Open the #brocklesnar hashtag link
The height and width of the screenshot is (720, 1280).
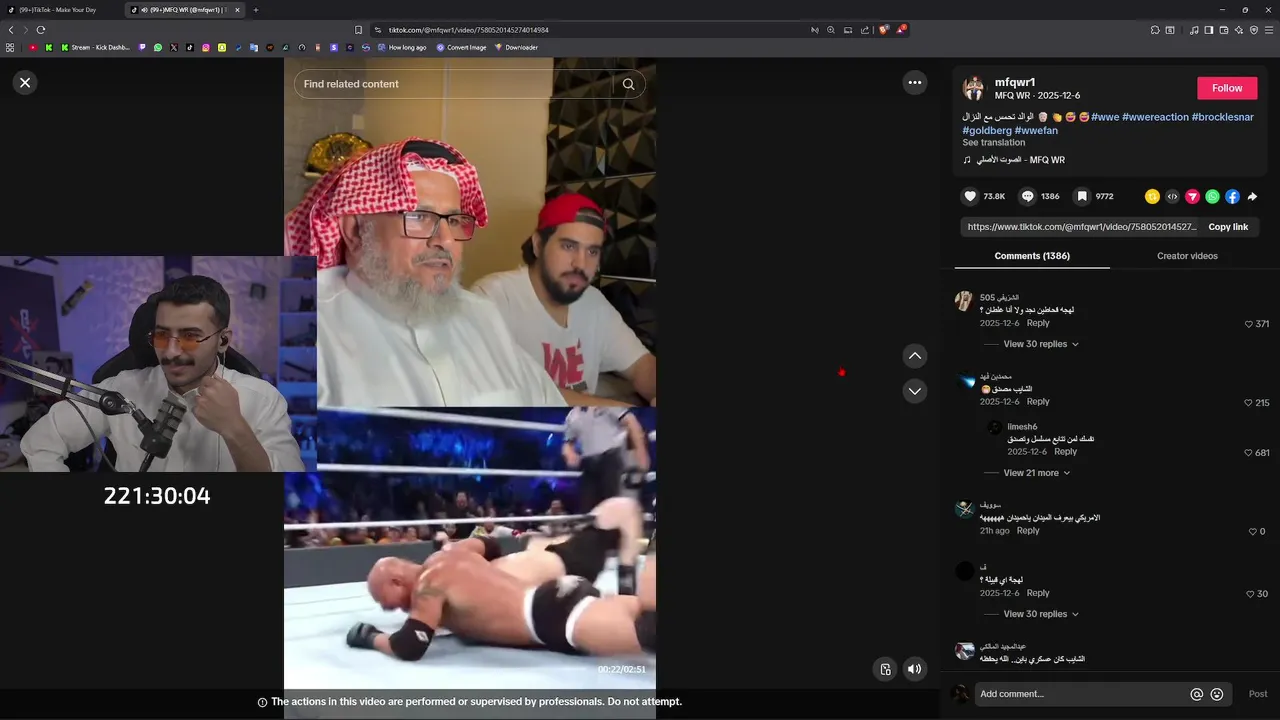tap(1223, 117)
